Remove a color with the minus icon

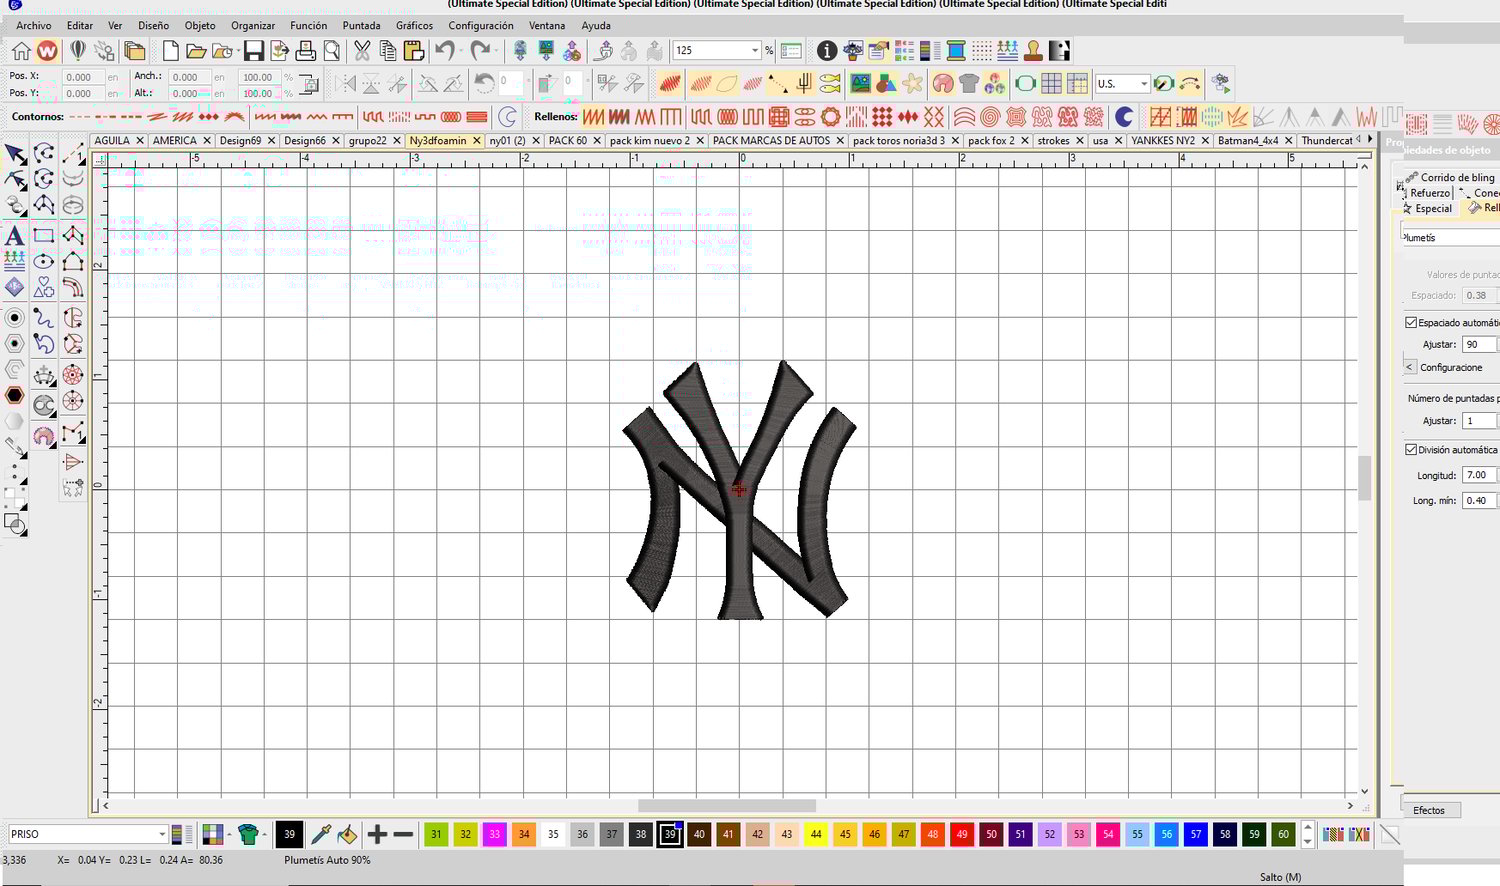tap(404, 834)
